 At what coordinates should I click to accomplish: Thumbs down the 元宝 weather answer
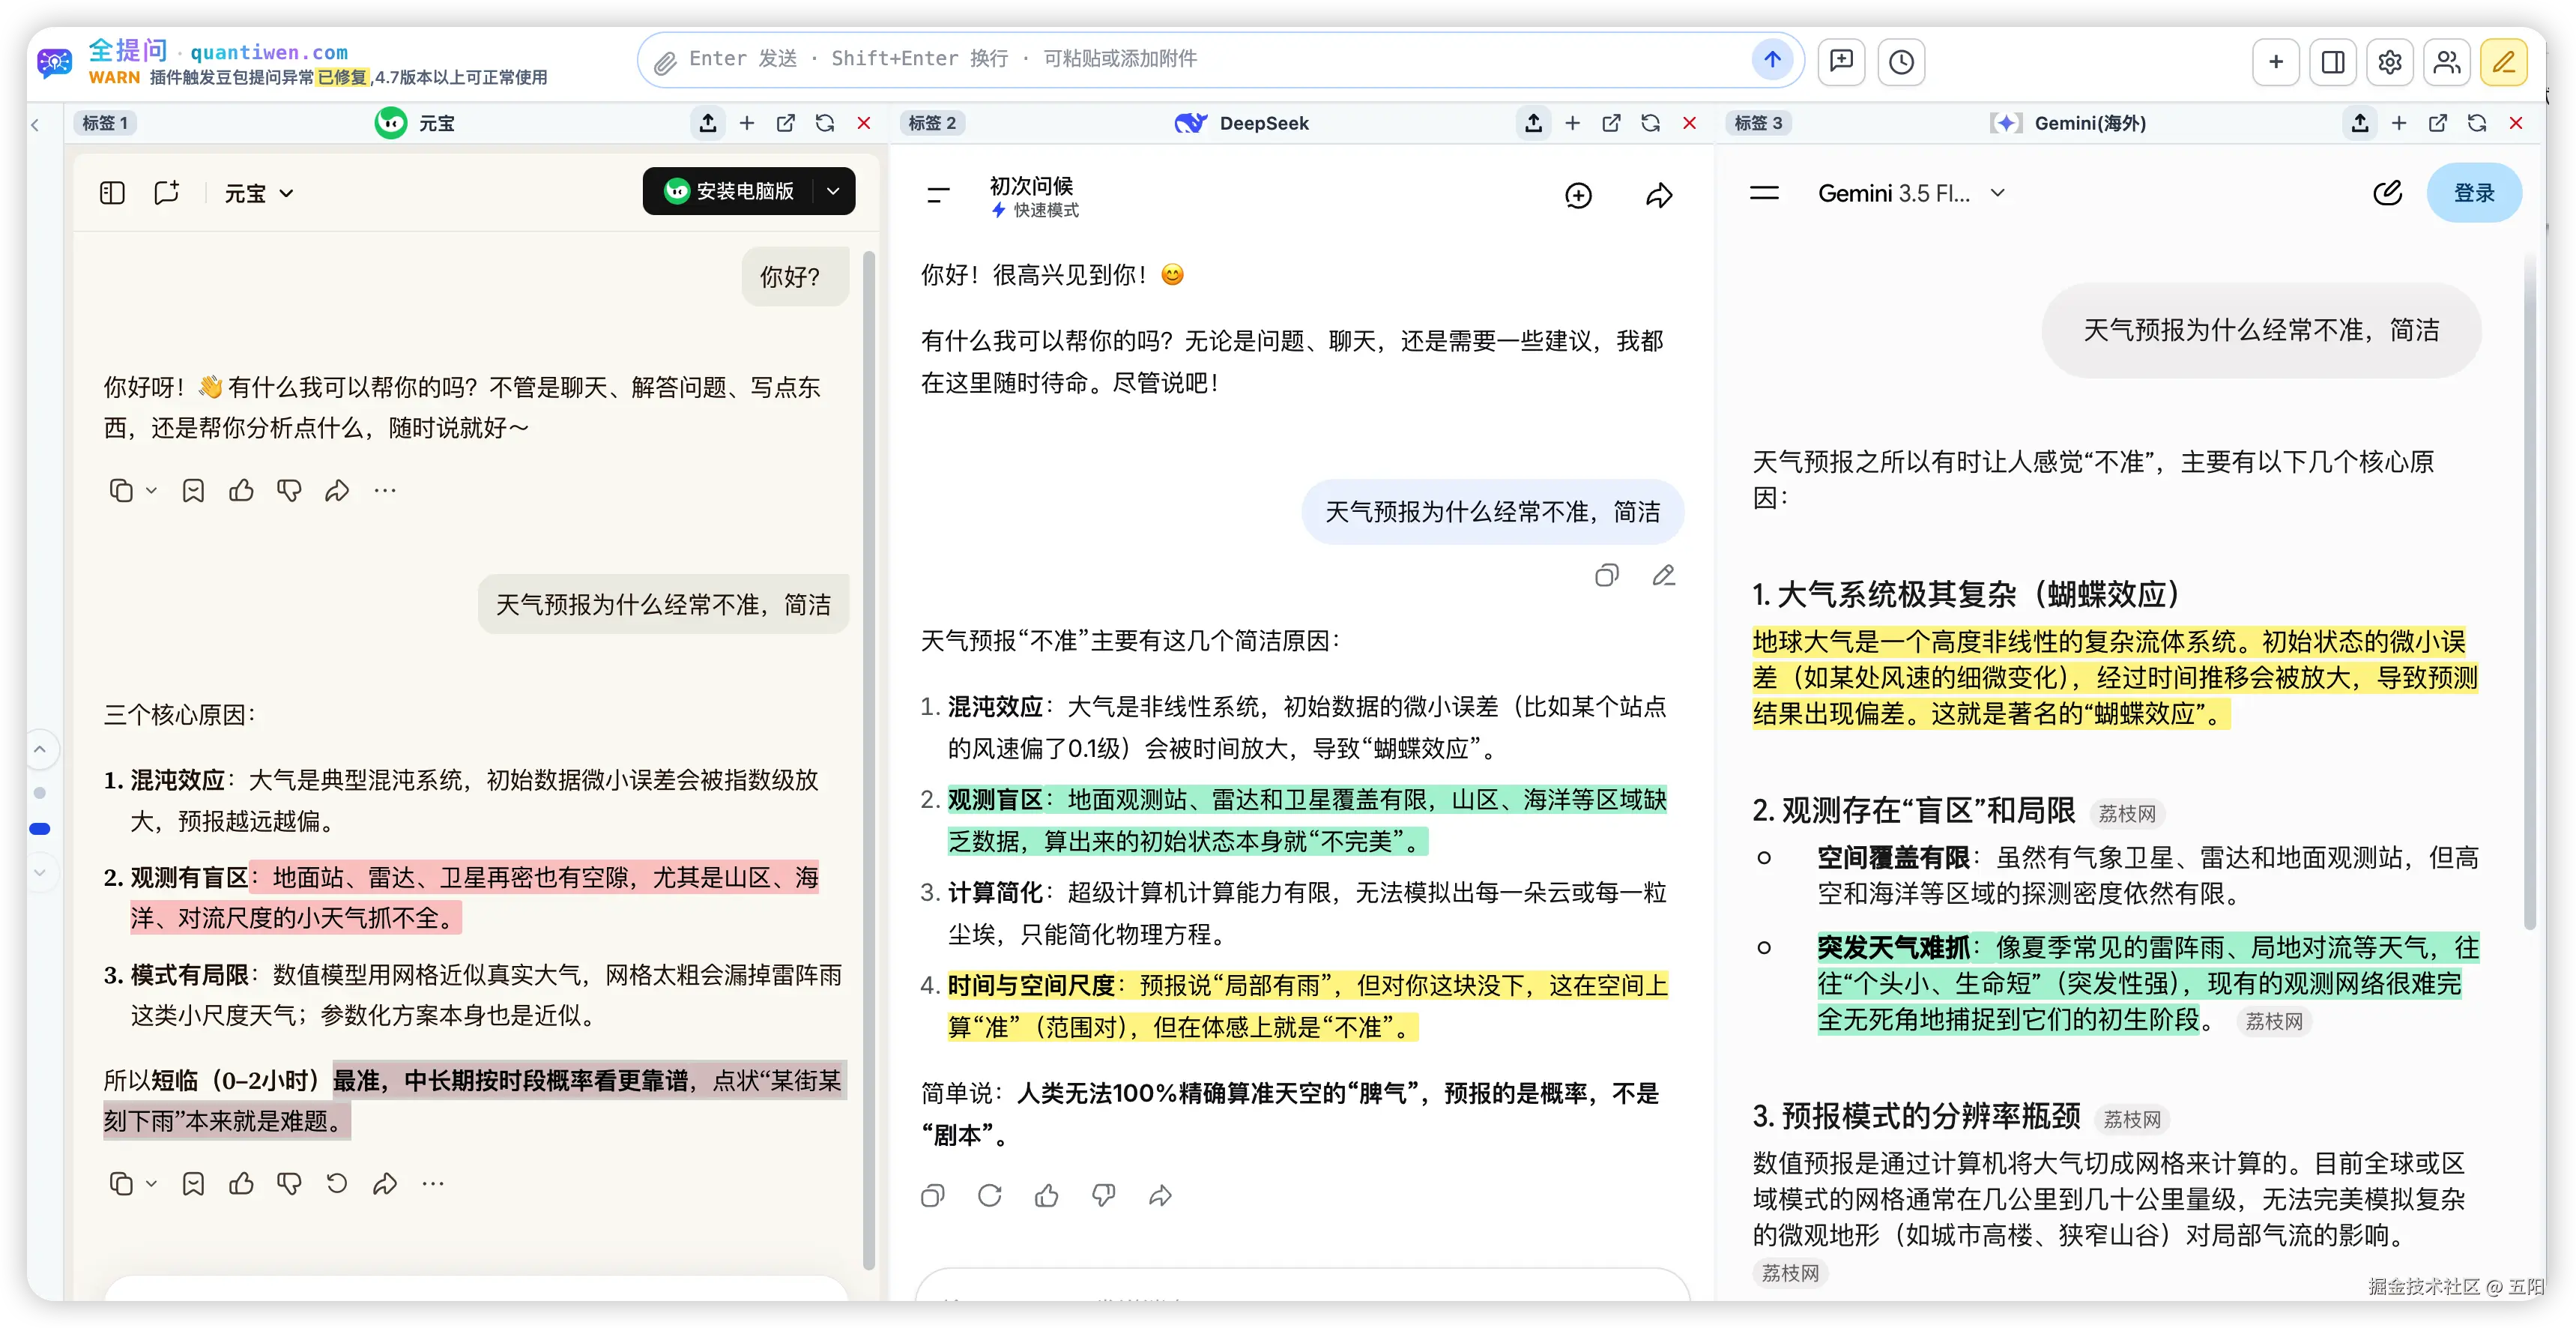pyautogui.click(x=289, y=1184)
